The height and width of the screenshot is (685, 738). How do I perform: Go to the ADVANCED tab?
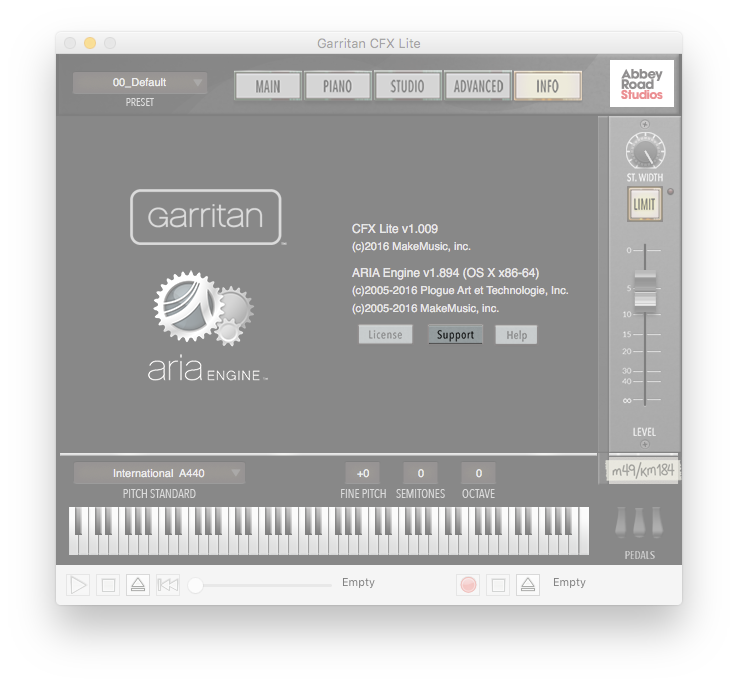[478, 86]
